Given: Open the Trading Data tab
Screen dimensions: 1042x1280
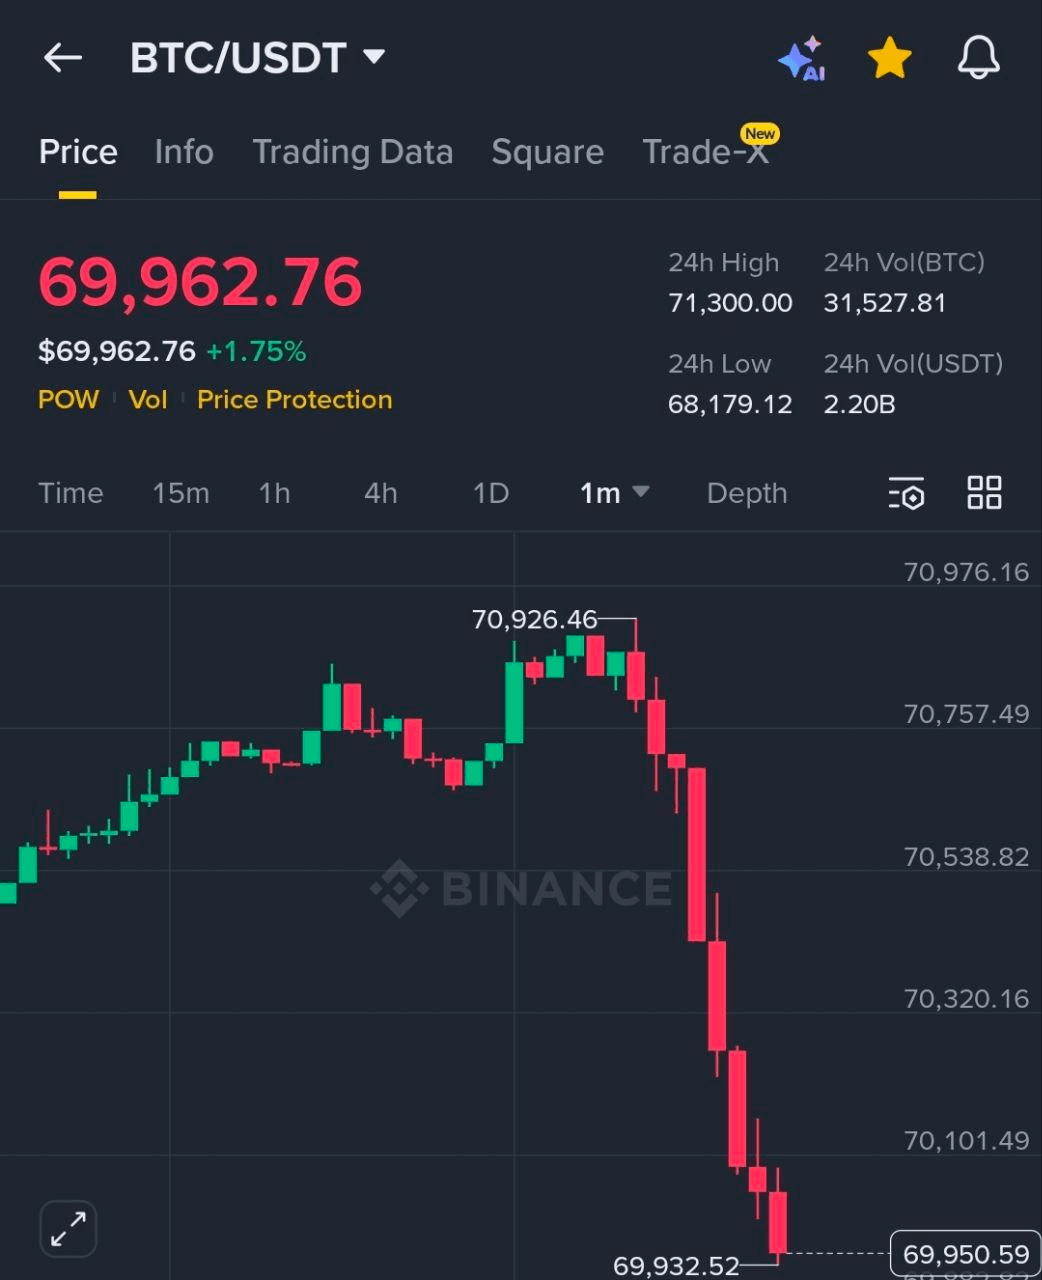Looking at the screenshot, I should [352, 152].
